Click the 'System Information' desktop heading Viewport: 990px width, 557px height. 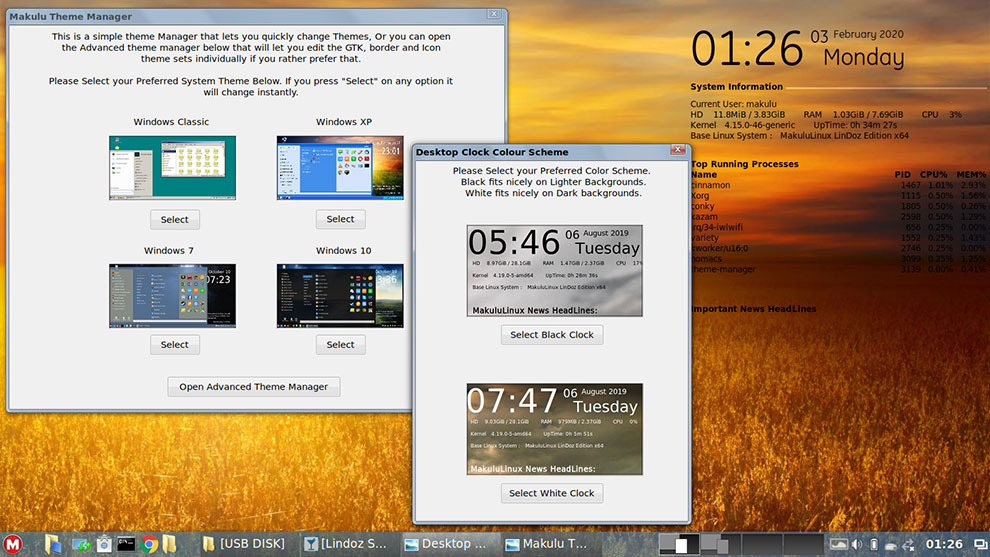tap(736, 87)
